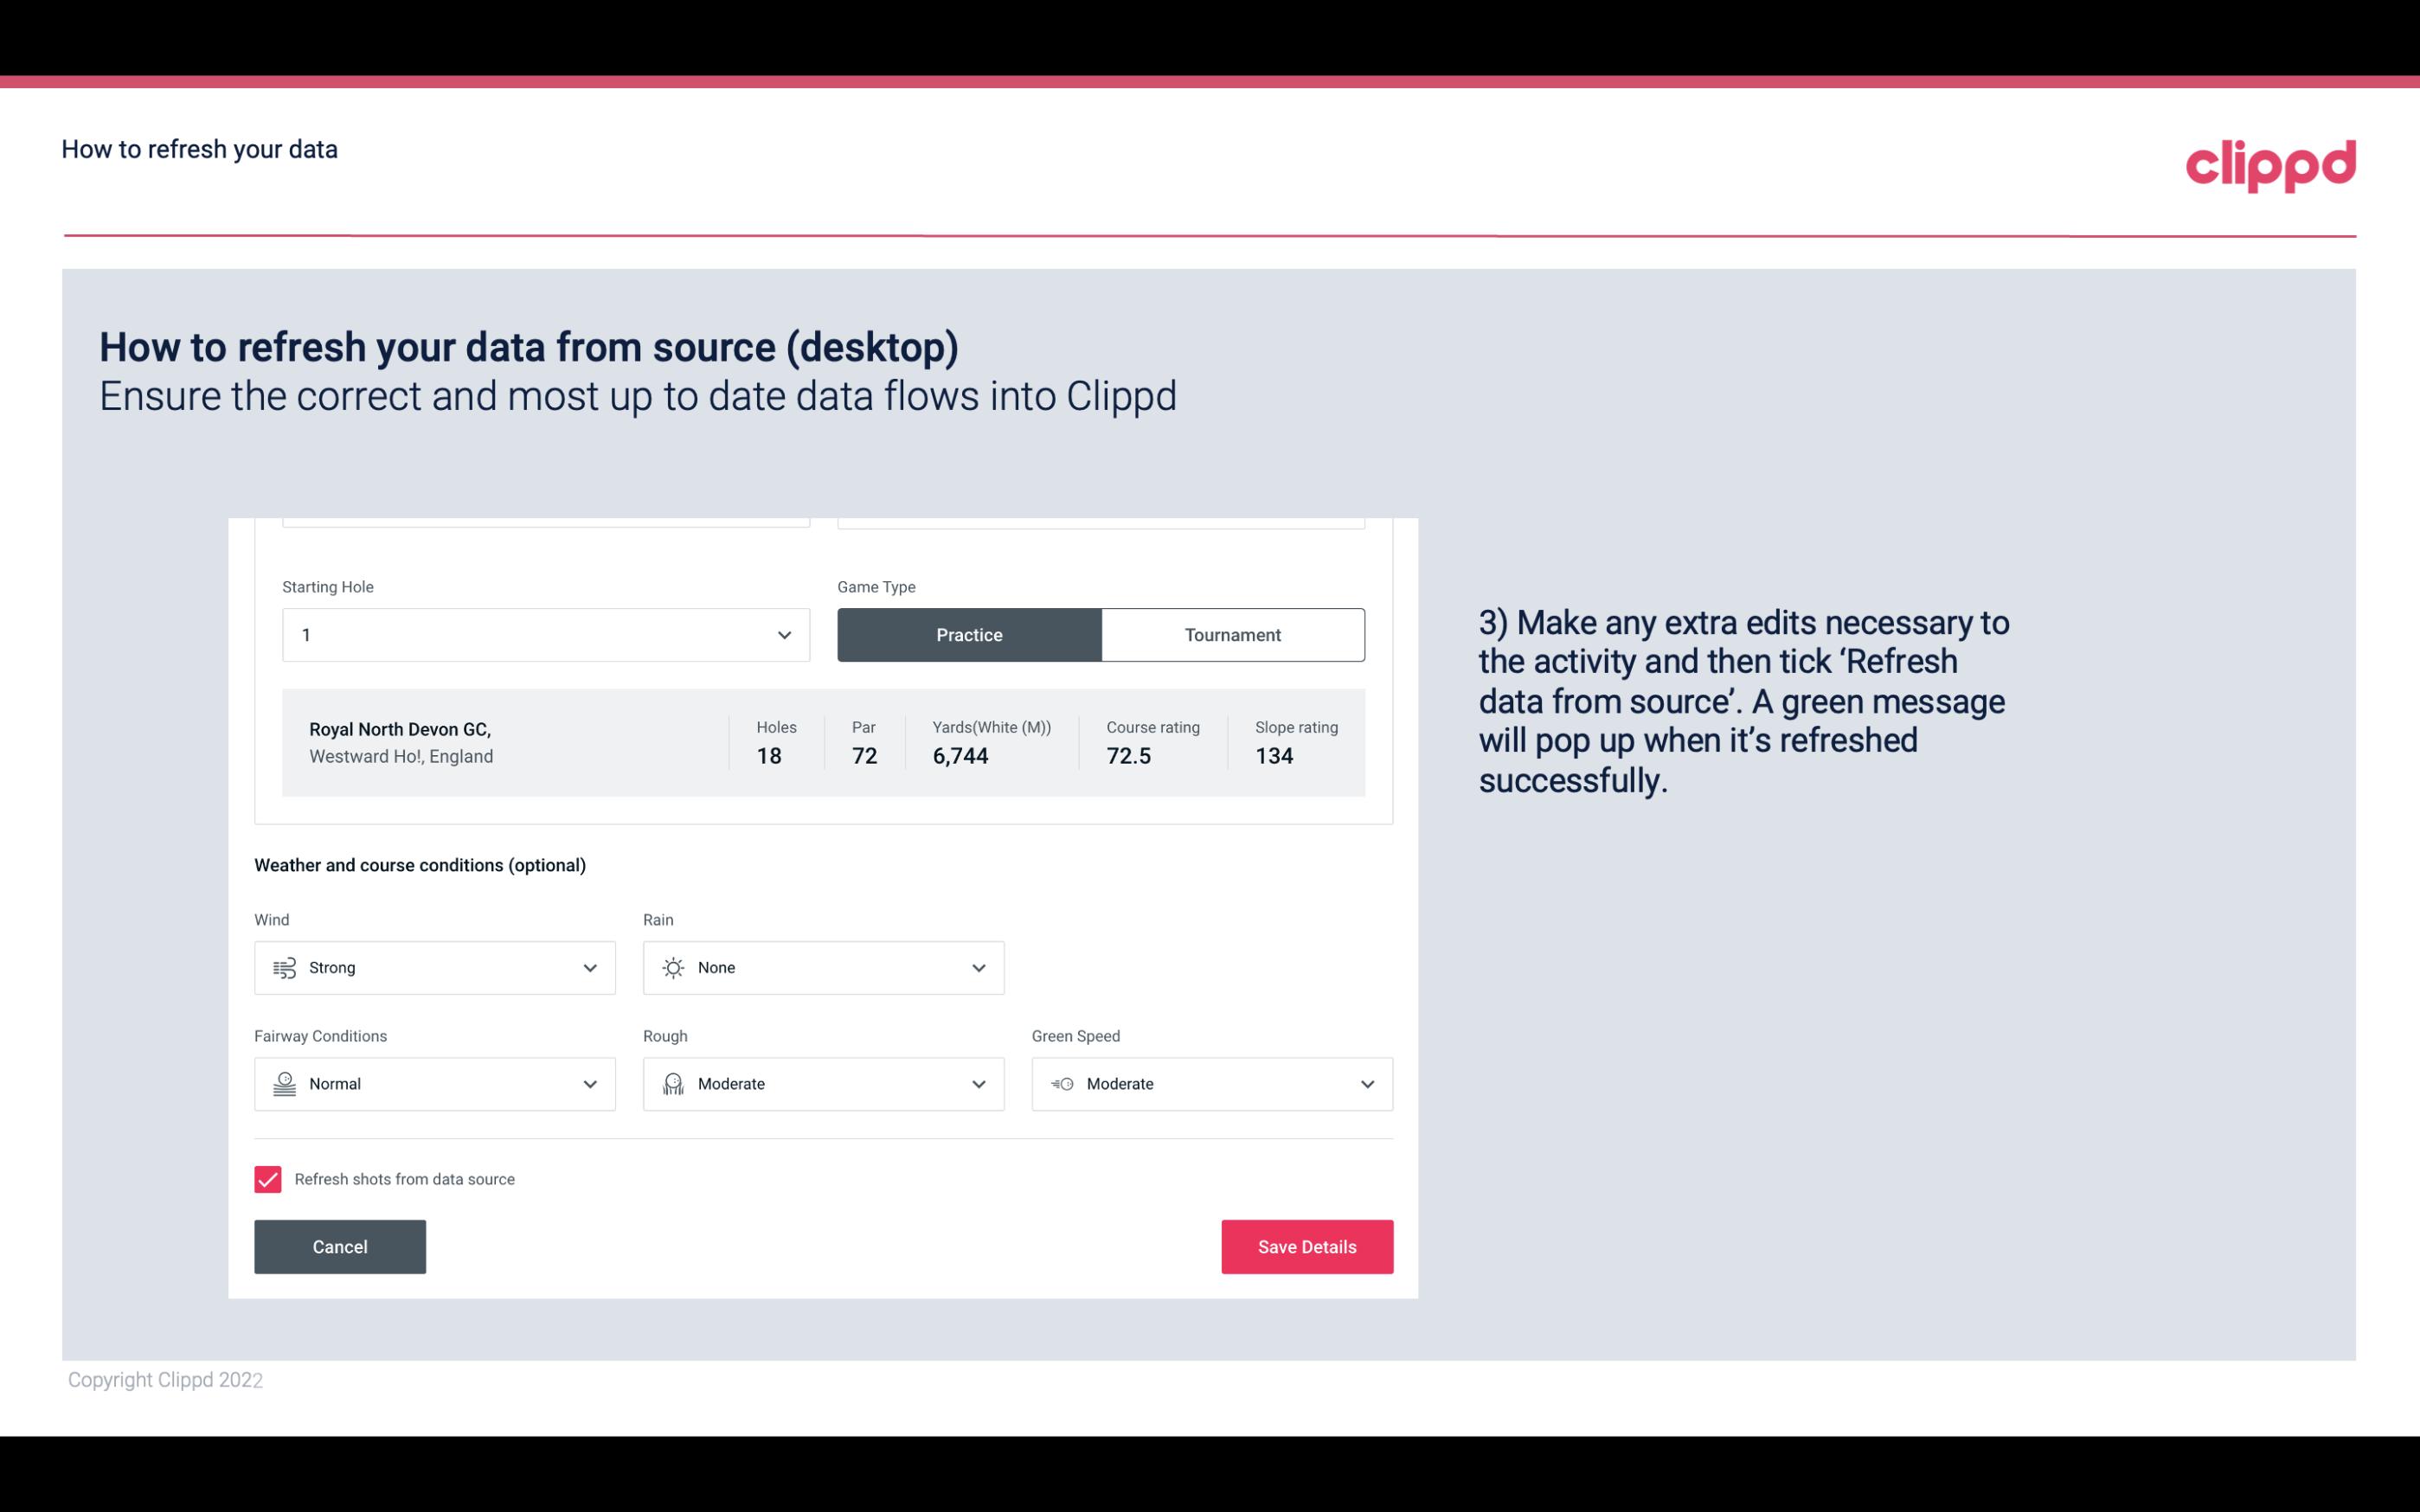Click the wind condition strong icon
The width and height of the screenshot is (2420, 1512).
(x=282, y=969)
